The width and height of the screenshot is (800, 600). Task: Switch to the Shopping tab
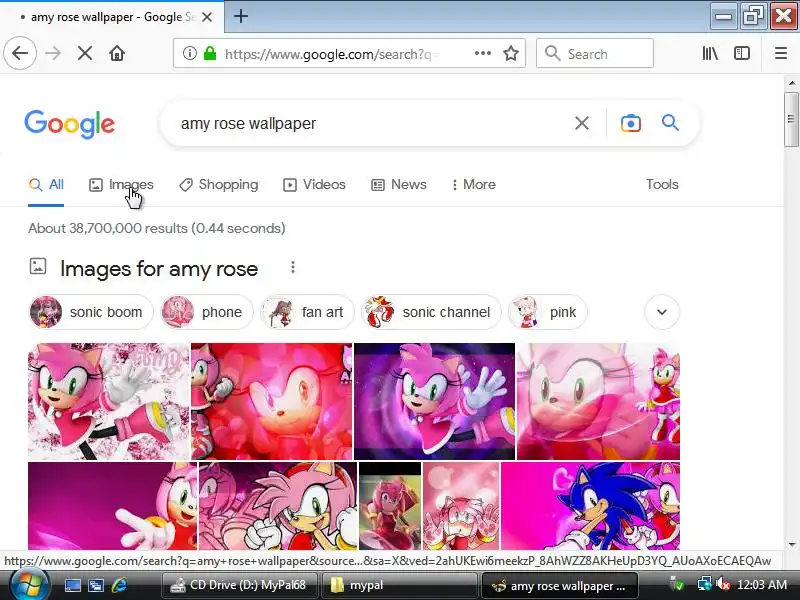click(219, 185)
